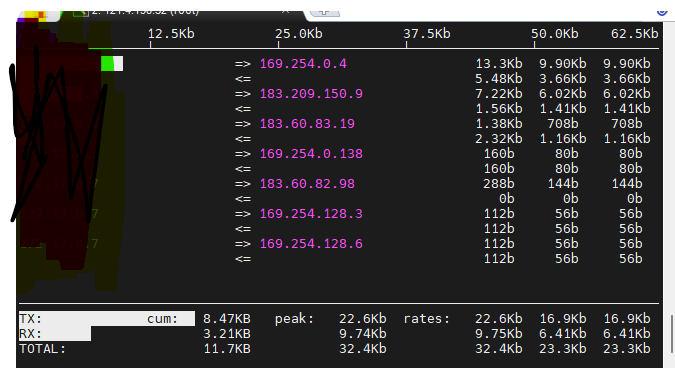Click the RX: label
The width and height of the screenshot is (675, 368).
[x=31, y=334]
